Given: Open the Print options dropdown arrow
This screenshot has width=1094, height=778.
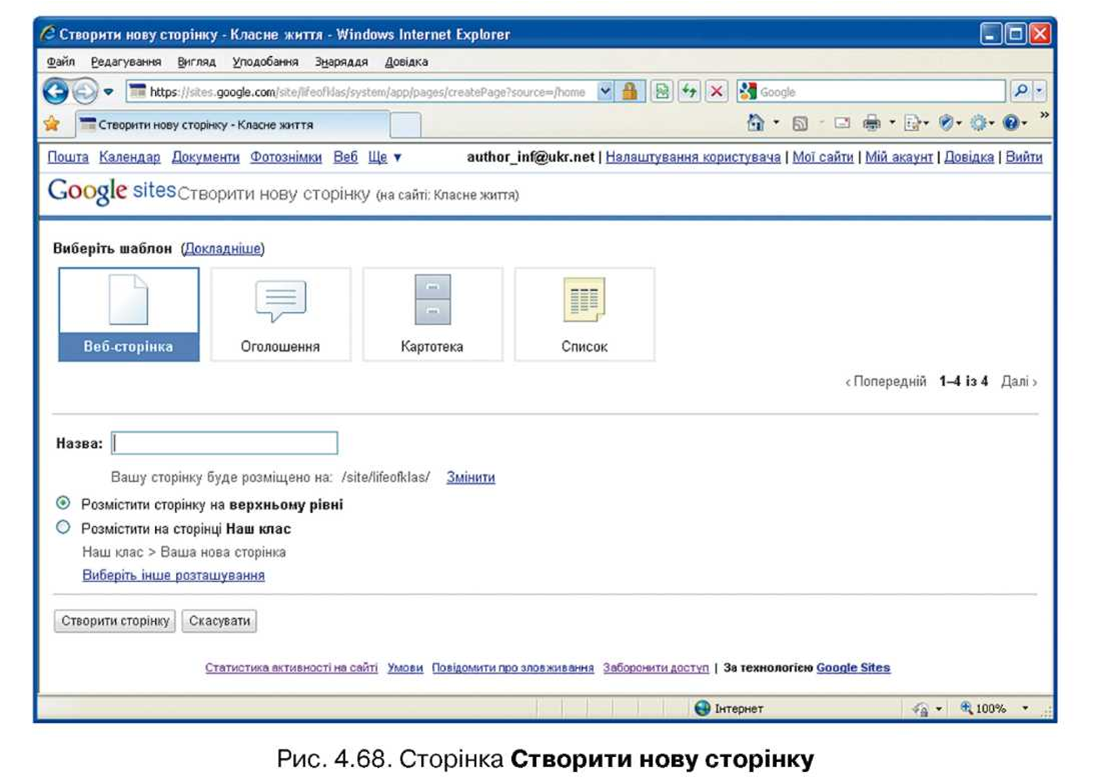Looking at the screenshot, I should 892,123.
